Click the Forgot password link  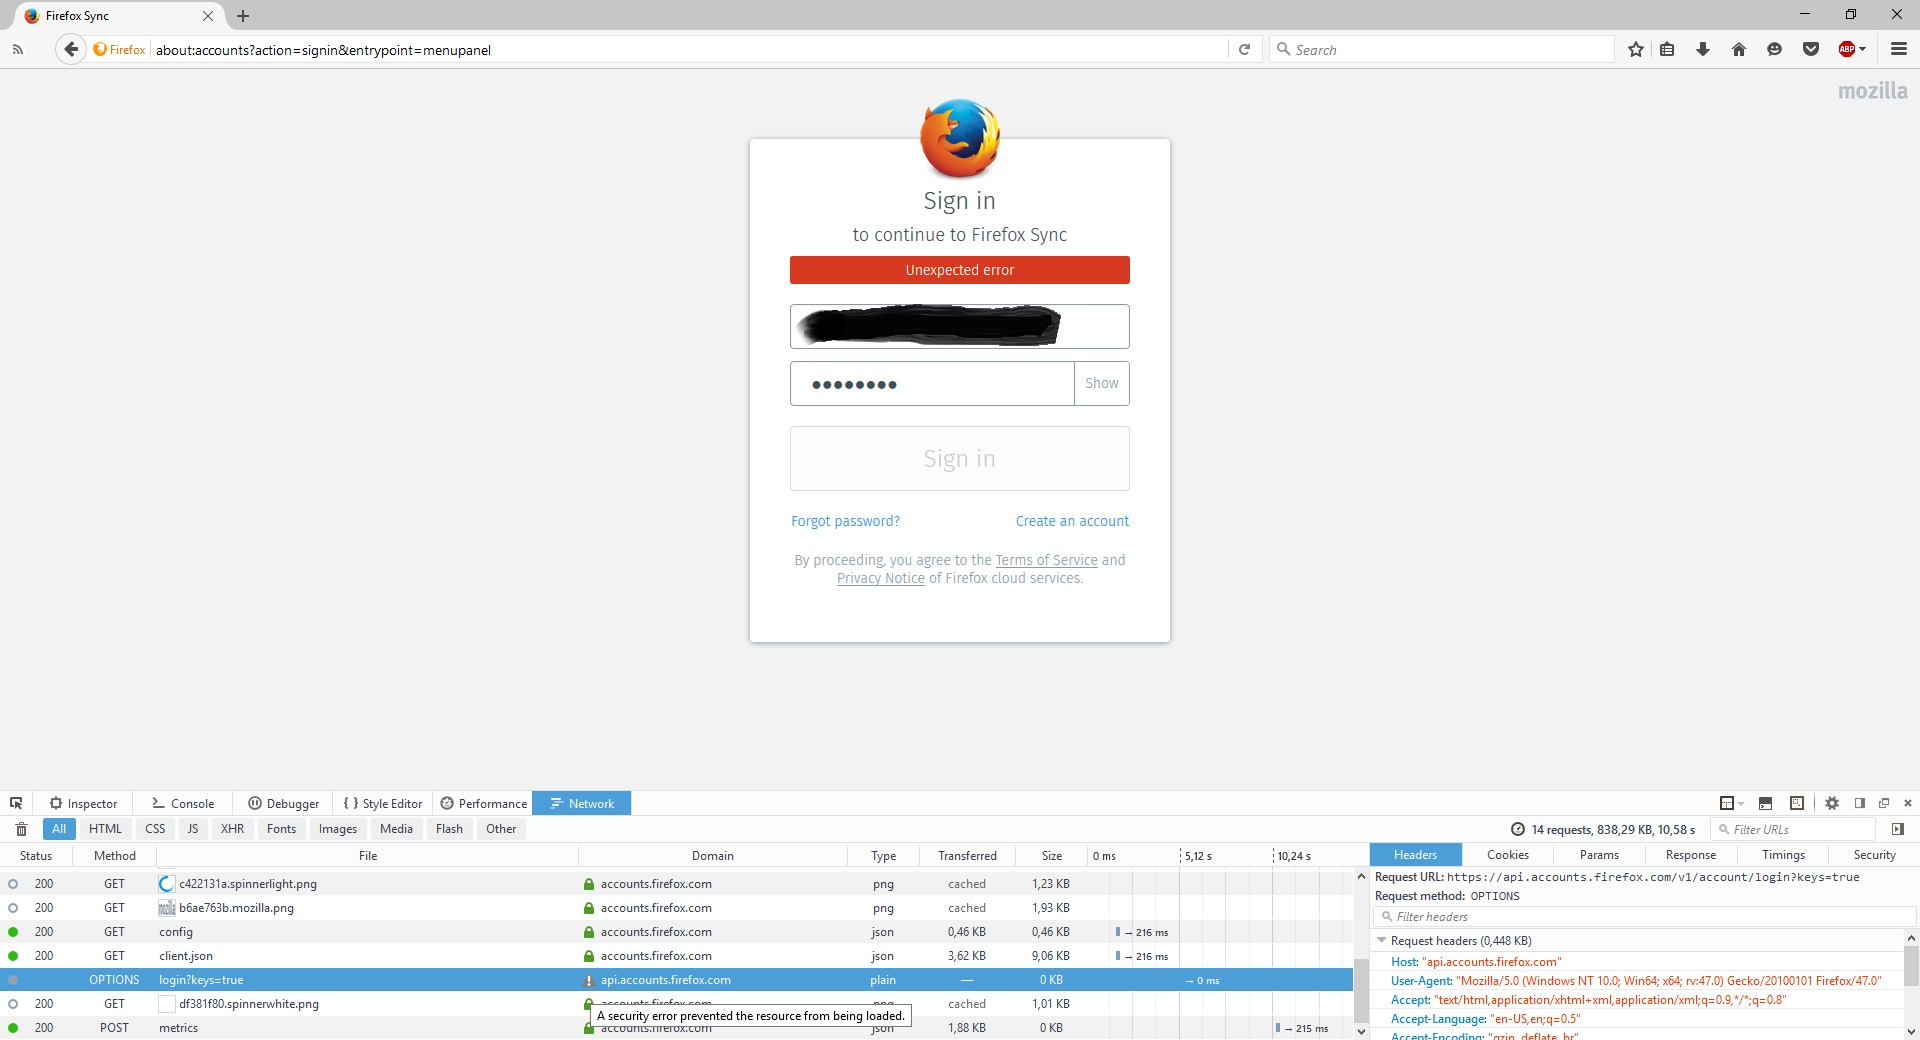[845, 521]
